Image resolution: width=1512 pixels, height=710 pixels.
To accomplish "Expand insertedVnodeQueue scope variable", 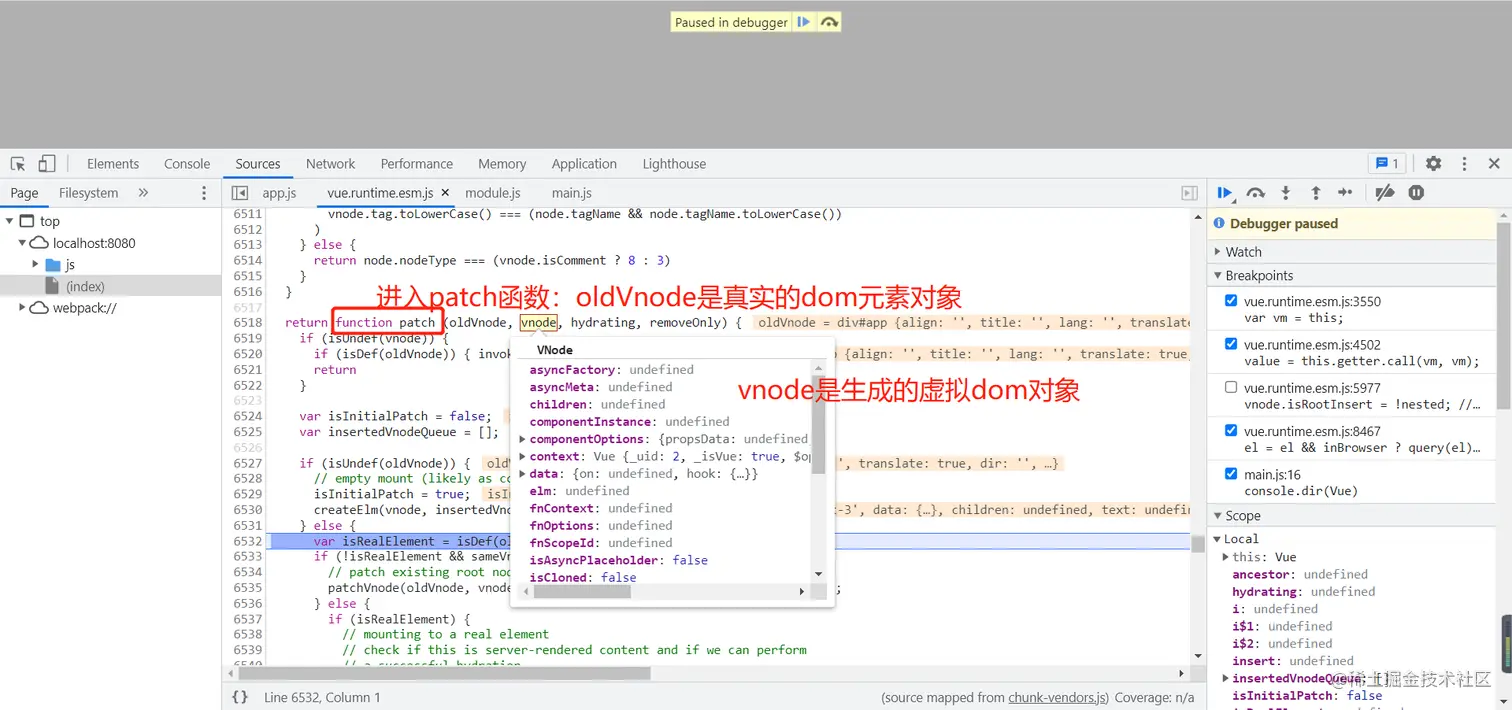I will 1226,678.
